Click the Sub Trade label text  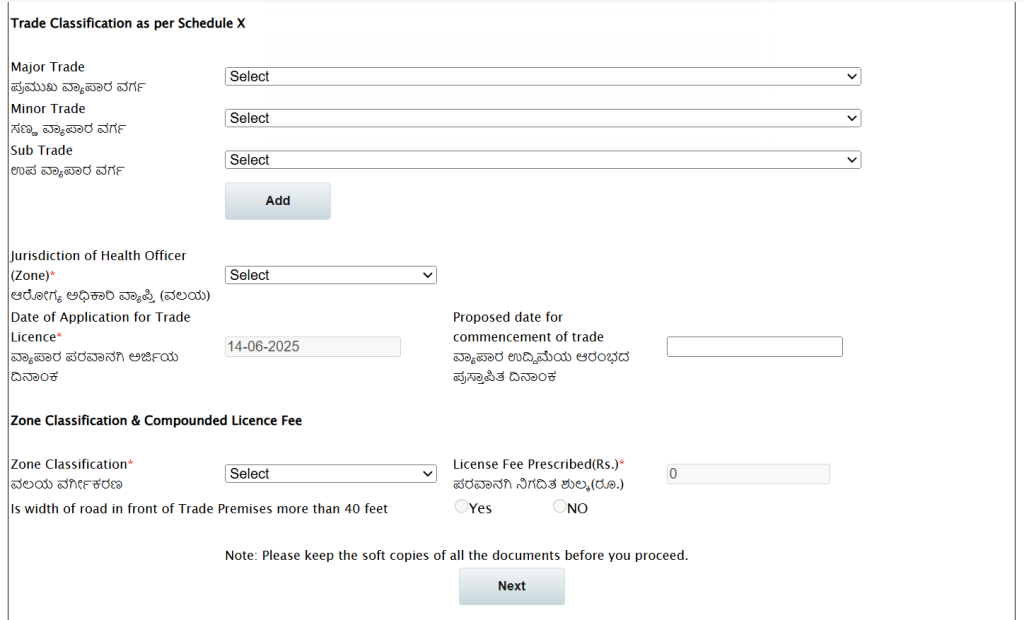coord(41,150)
